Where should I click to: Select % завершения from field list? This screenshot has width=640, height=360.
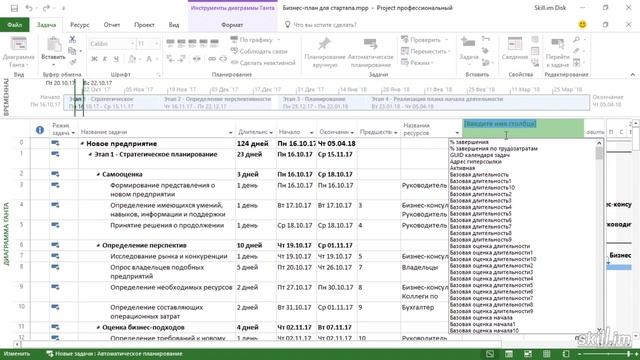(x=469, y=142)
